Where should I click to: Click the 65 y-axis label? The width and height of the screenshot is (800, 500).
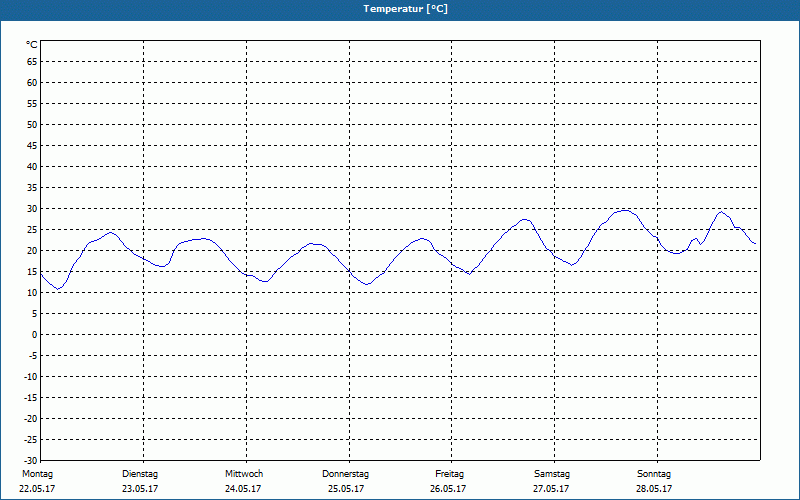[32, 62]
